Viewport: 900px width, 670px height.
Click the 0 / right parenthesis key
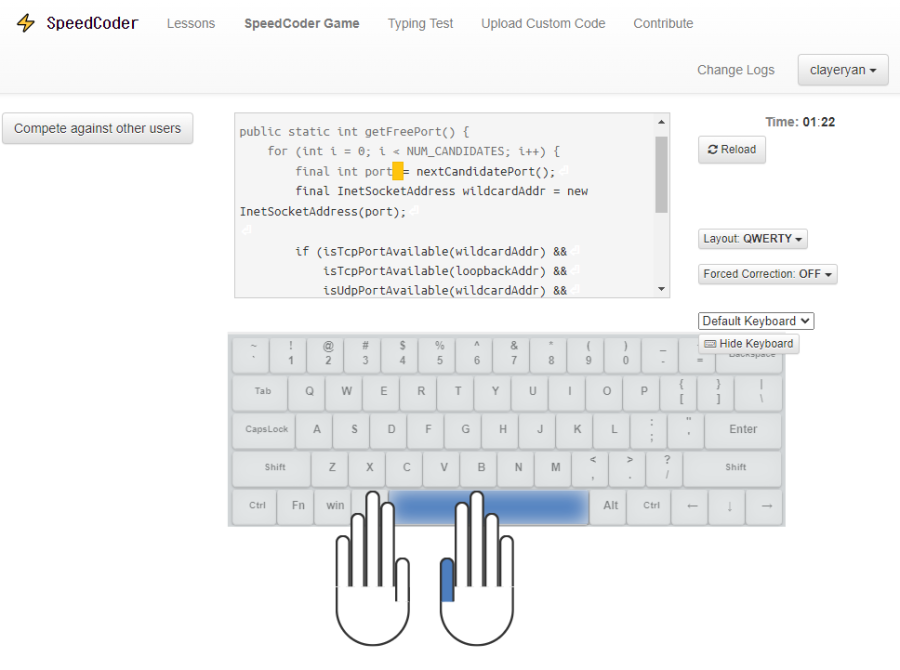tap(624, 353)
